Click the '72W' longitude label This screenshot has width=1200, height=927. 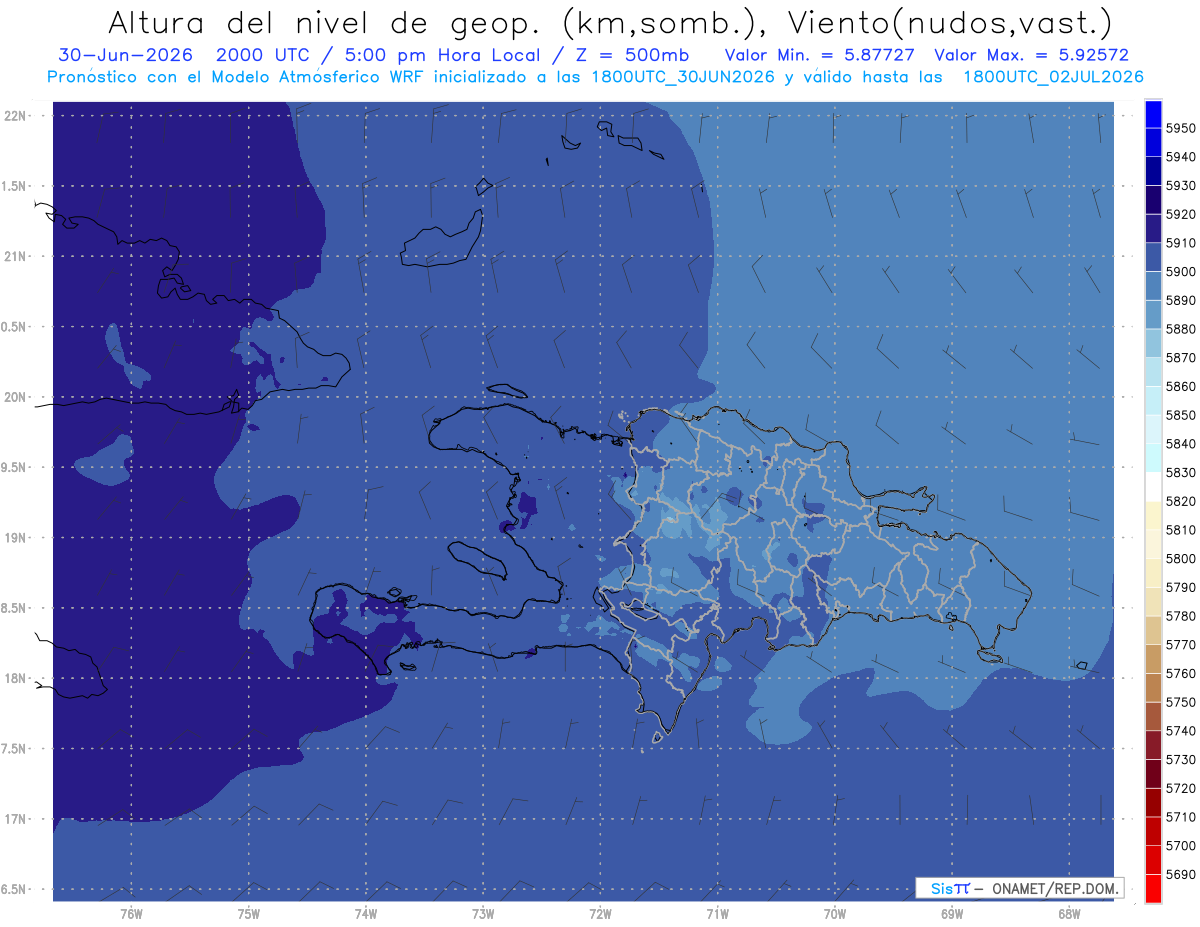600,913
